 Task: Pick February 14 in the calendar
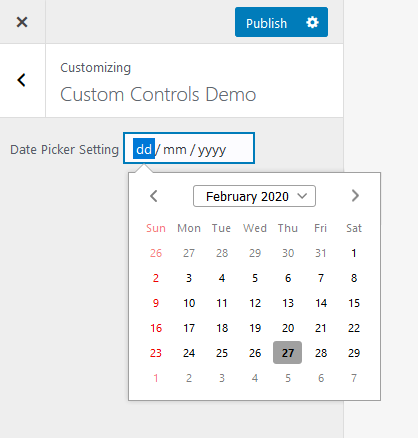click(321, 303)
